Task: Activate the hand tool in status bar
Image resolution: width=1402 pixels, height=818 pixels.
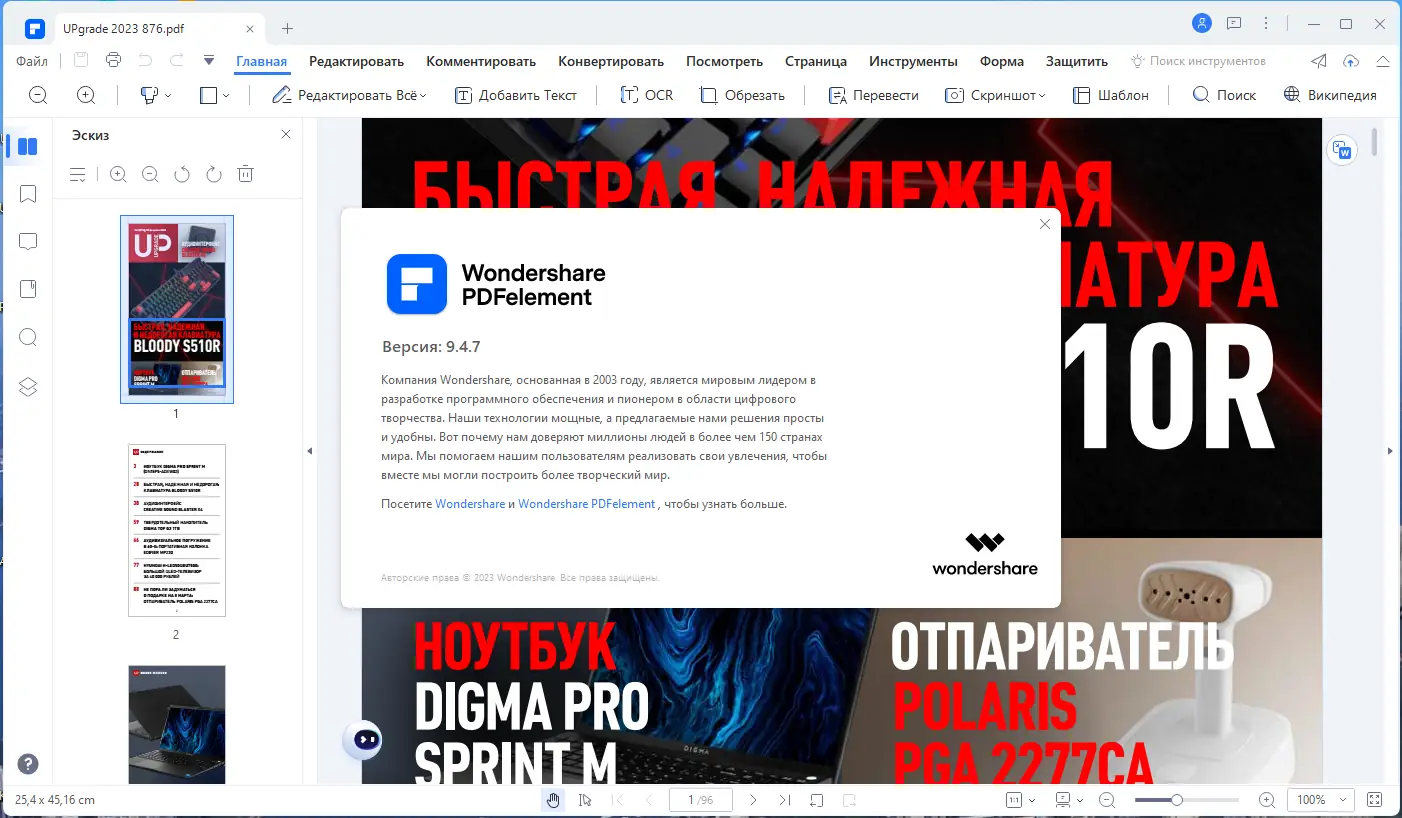Action: tap(553, 800)
